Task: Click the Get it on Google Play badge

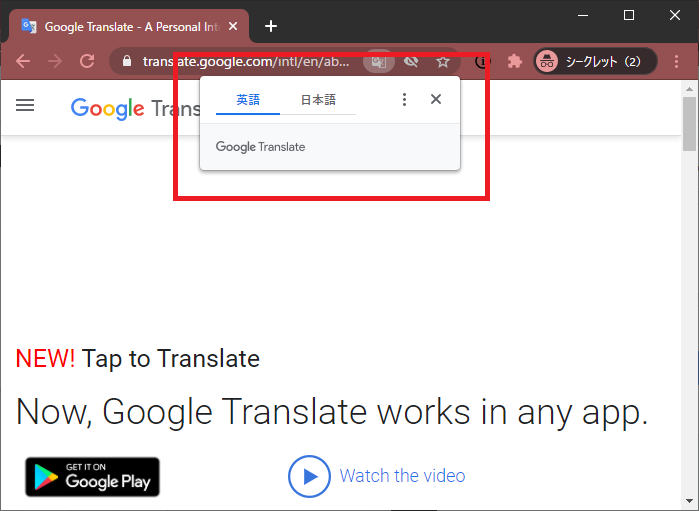Action: coord(92,477)
